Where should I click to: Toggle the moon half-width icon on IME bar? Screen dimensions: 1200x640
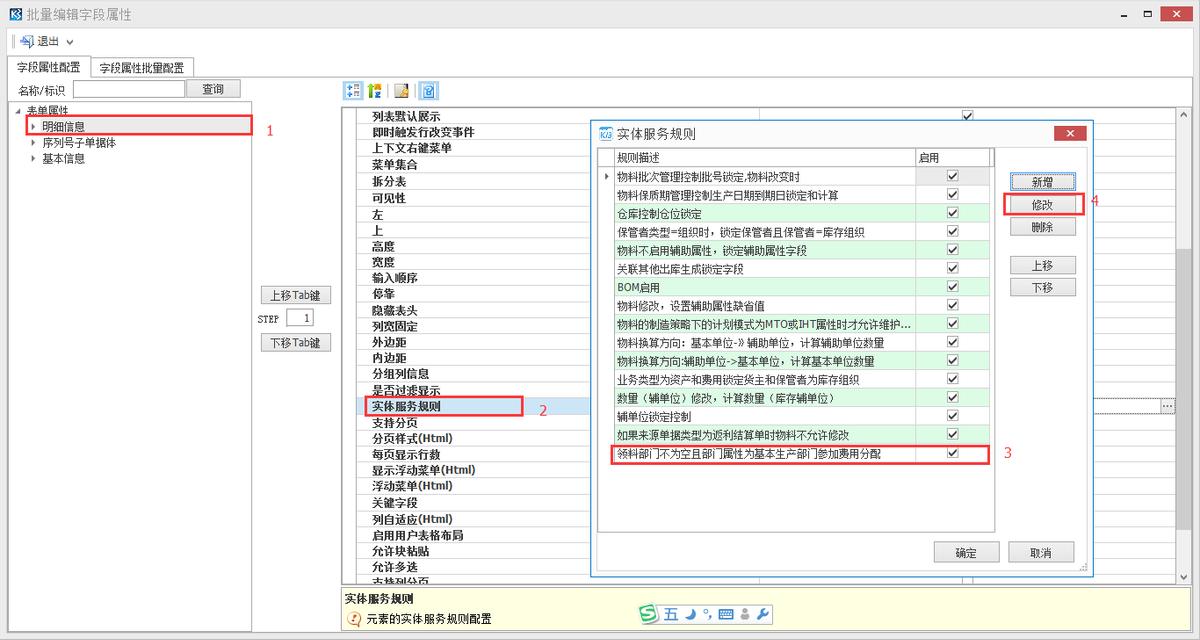[690, 613]
